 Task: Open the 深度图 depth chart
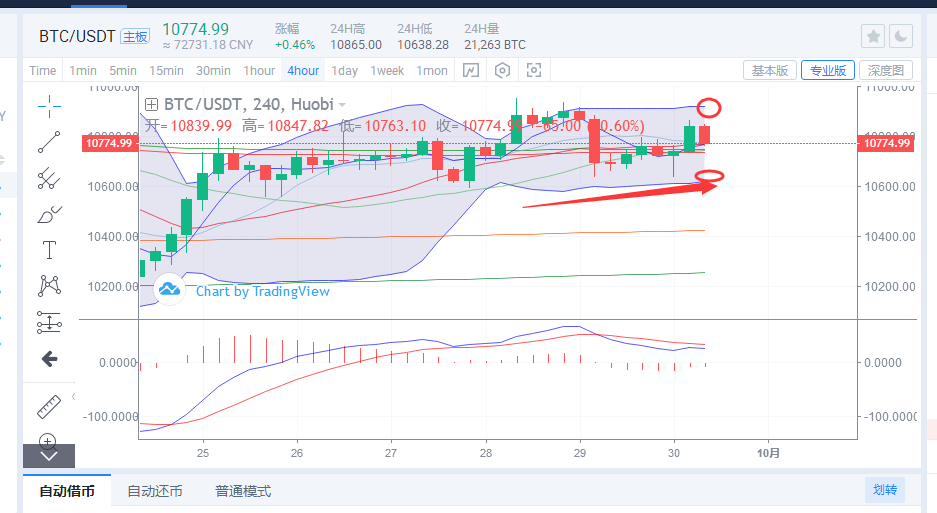pyautogui.click(x=886, y=71)
